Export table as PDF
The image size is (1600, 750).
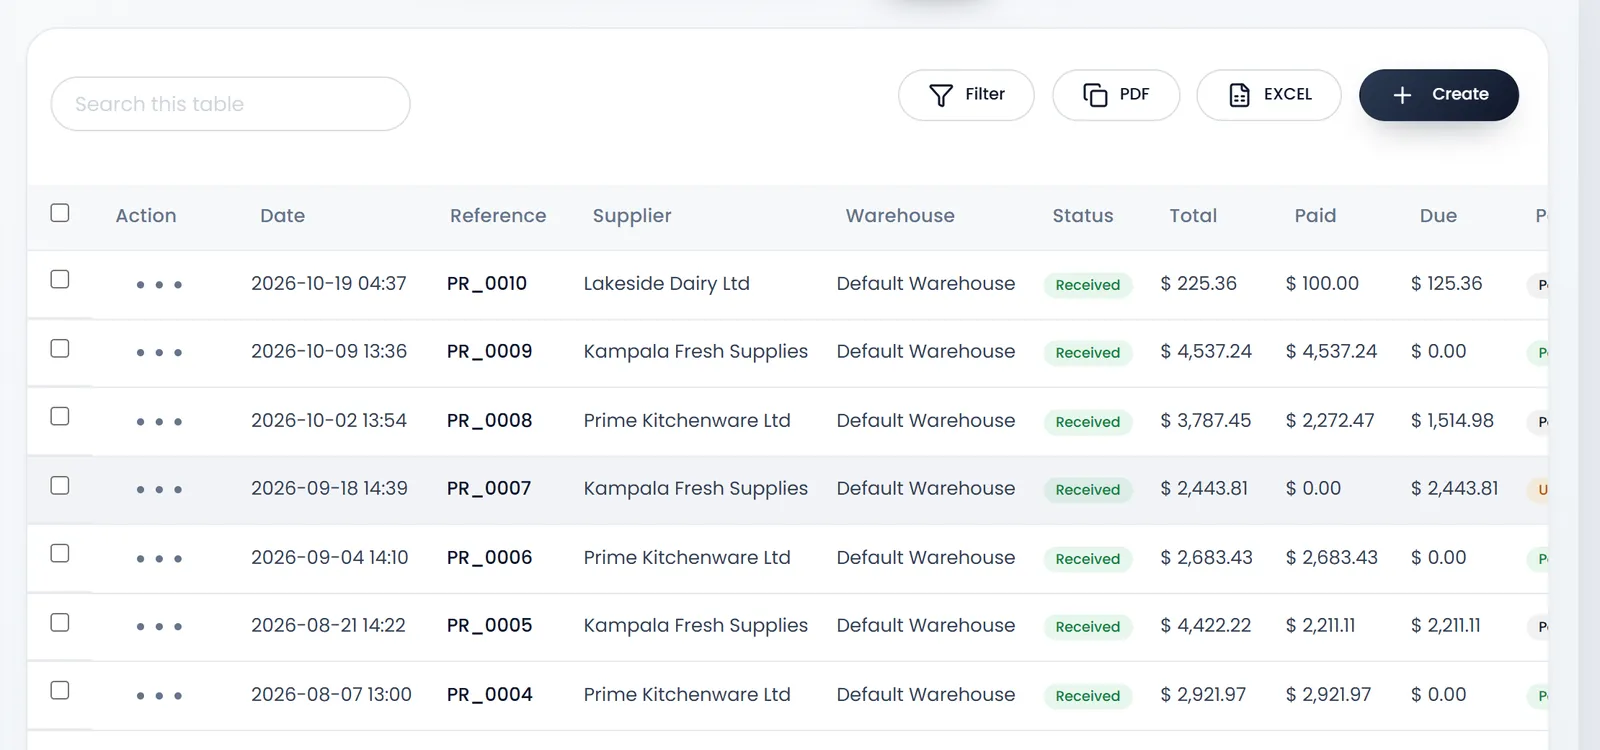(x=1116, y=95)
